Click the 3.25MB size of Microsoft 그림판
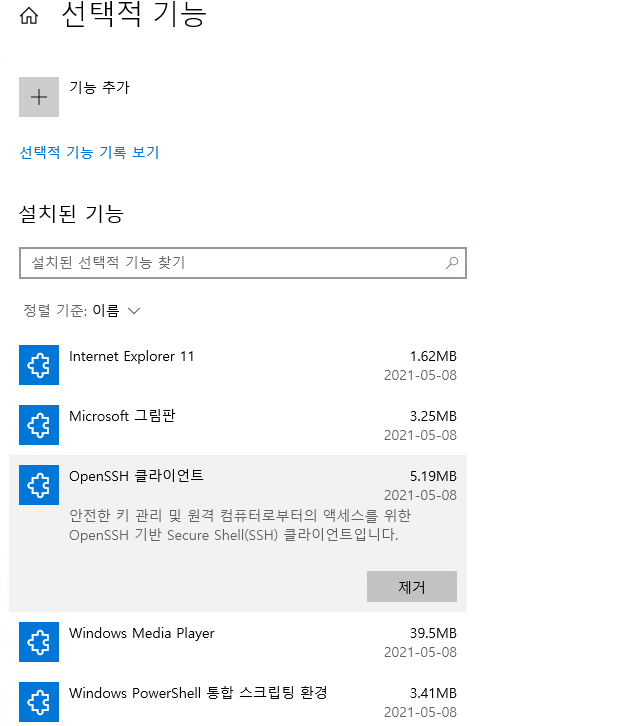 (433, 416)
